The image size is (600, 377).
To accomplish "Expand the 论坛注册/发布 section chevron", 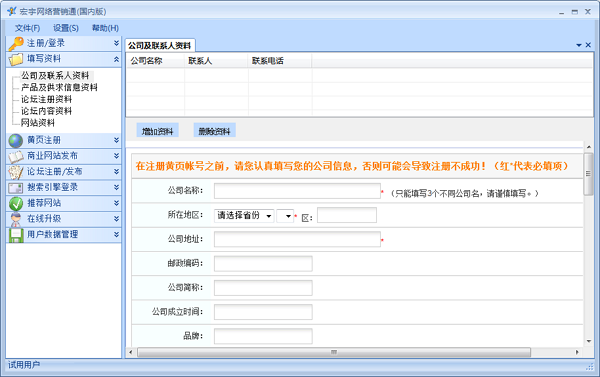I will pyautogui.click(x=116, y=171).
